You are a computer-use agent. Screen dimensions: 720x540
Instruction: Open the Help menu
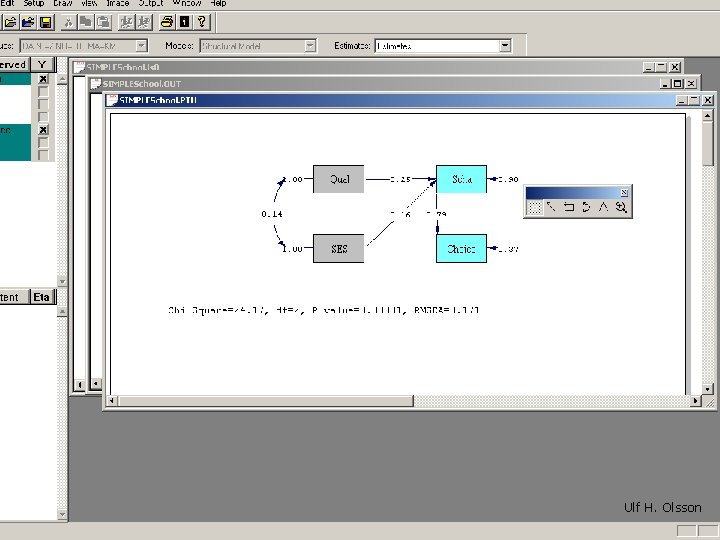218,3
